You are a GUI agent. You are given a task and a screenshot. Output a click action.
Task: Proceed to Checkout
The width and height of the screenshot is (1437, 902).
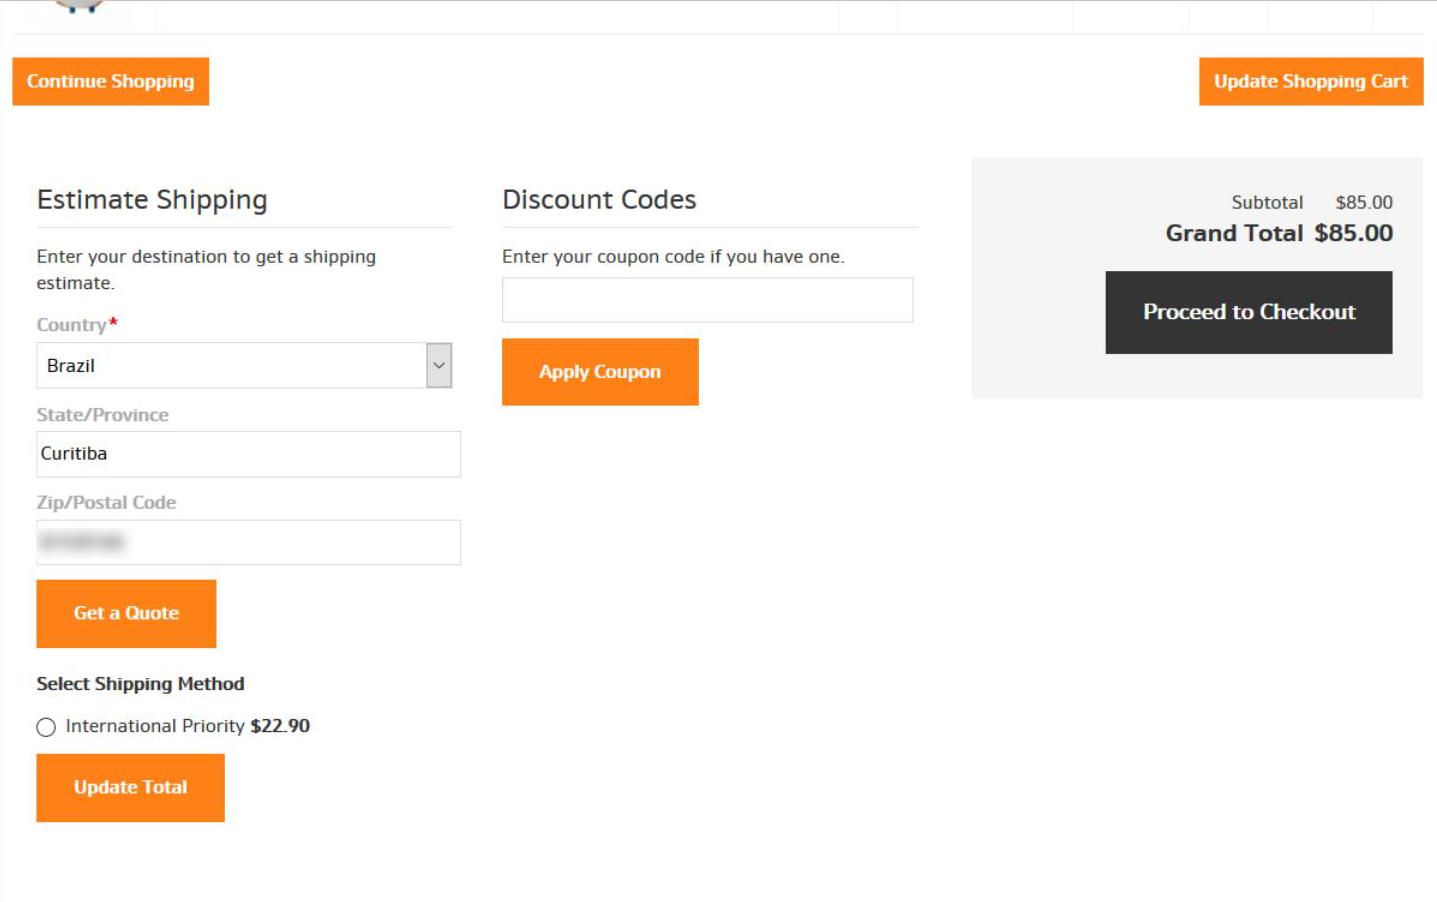click(x=1248, y=312)
